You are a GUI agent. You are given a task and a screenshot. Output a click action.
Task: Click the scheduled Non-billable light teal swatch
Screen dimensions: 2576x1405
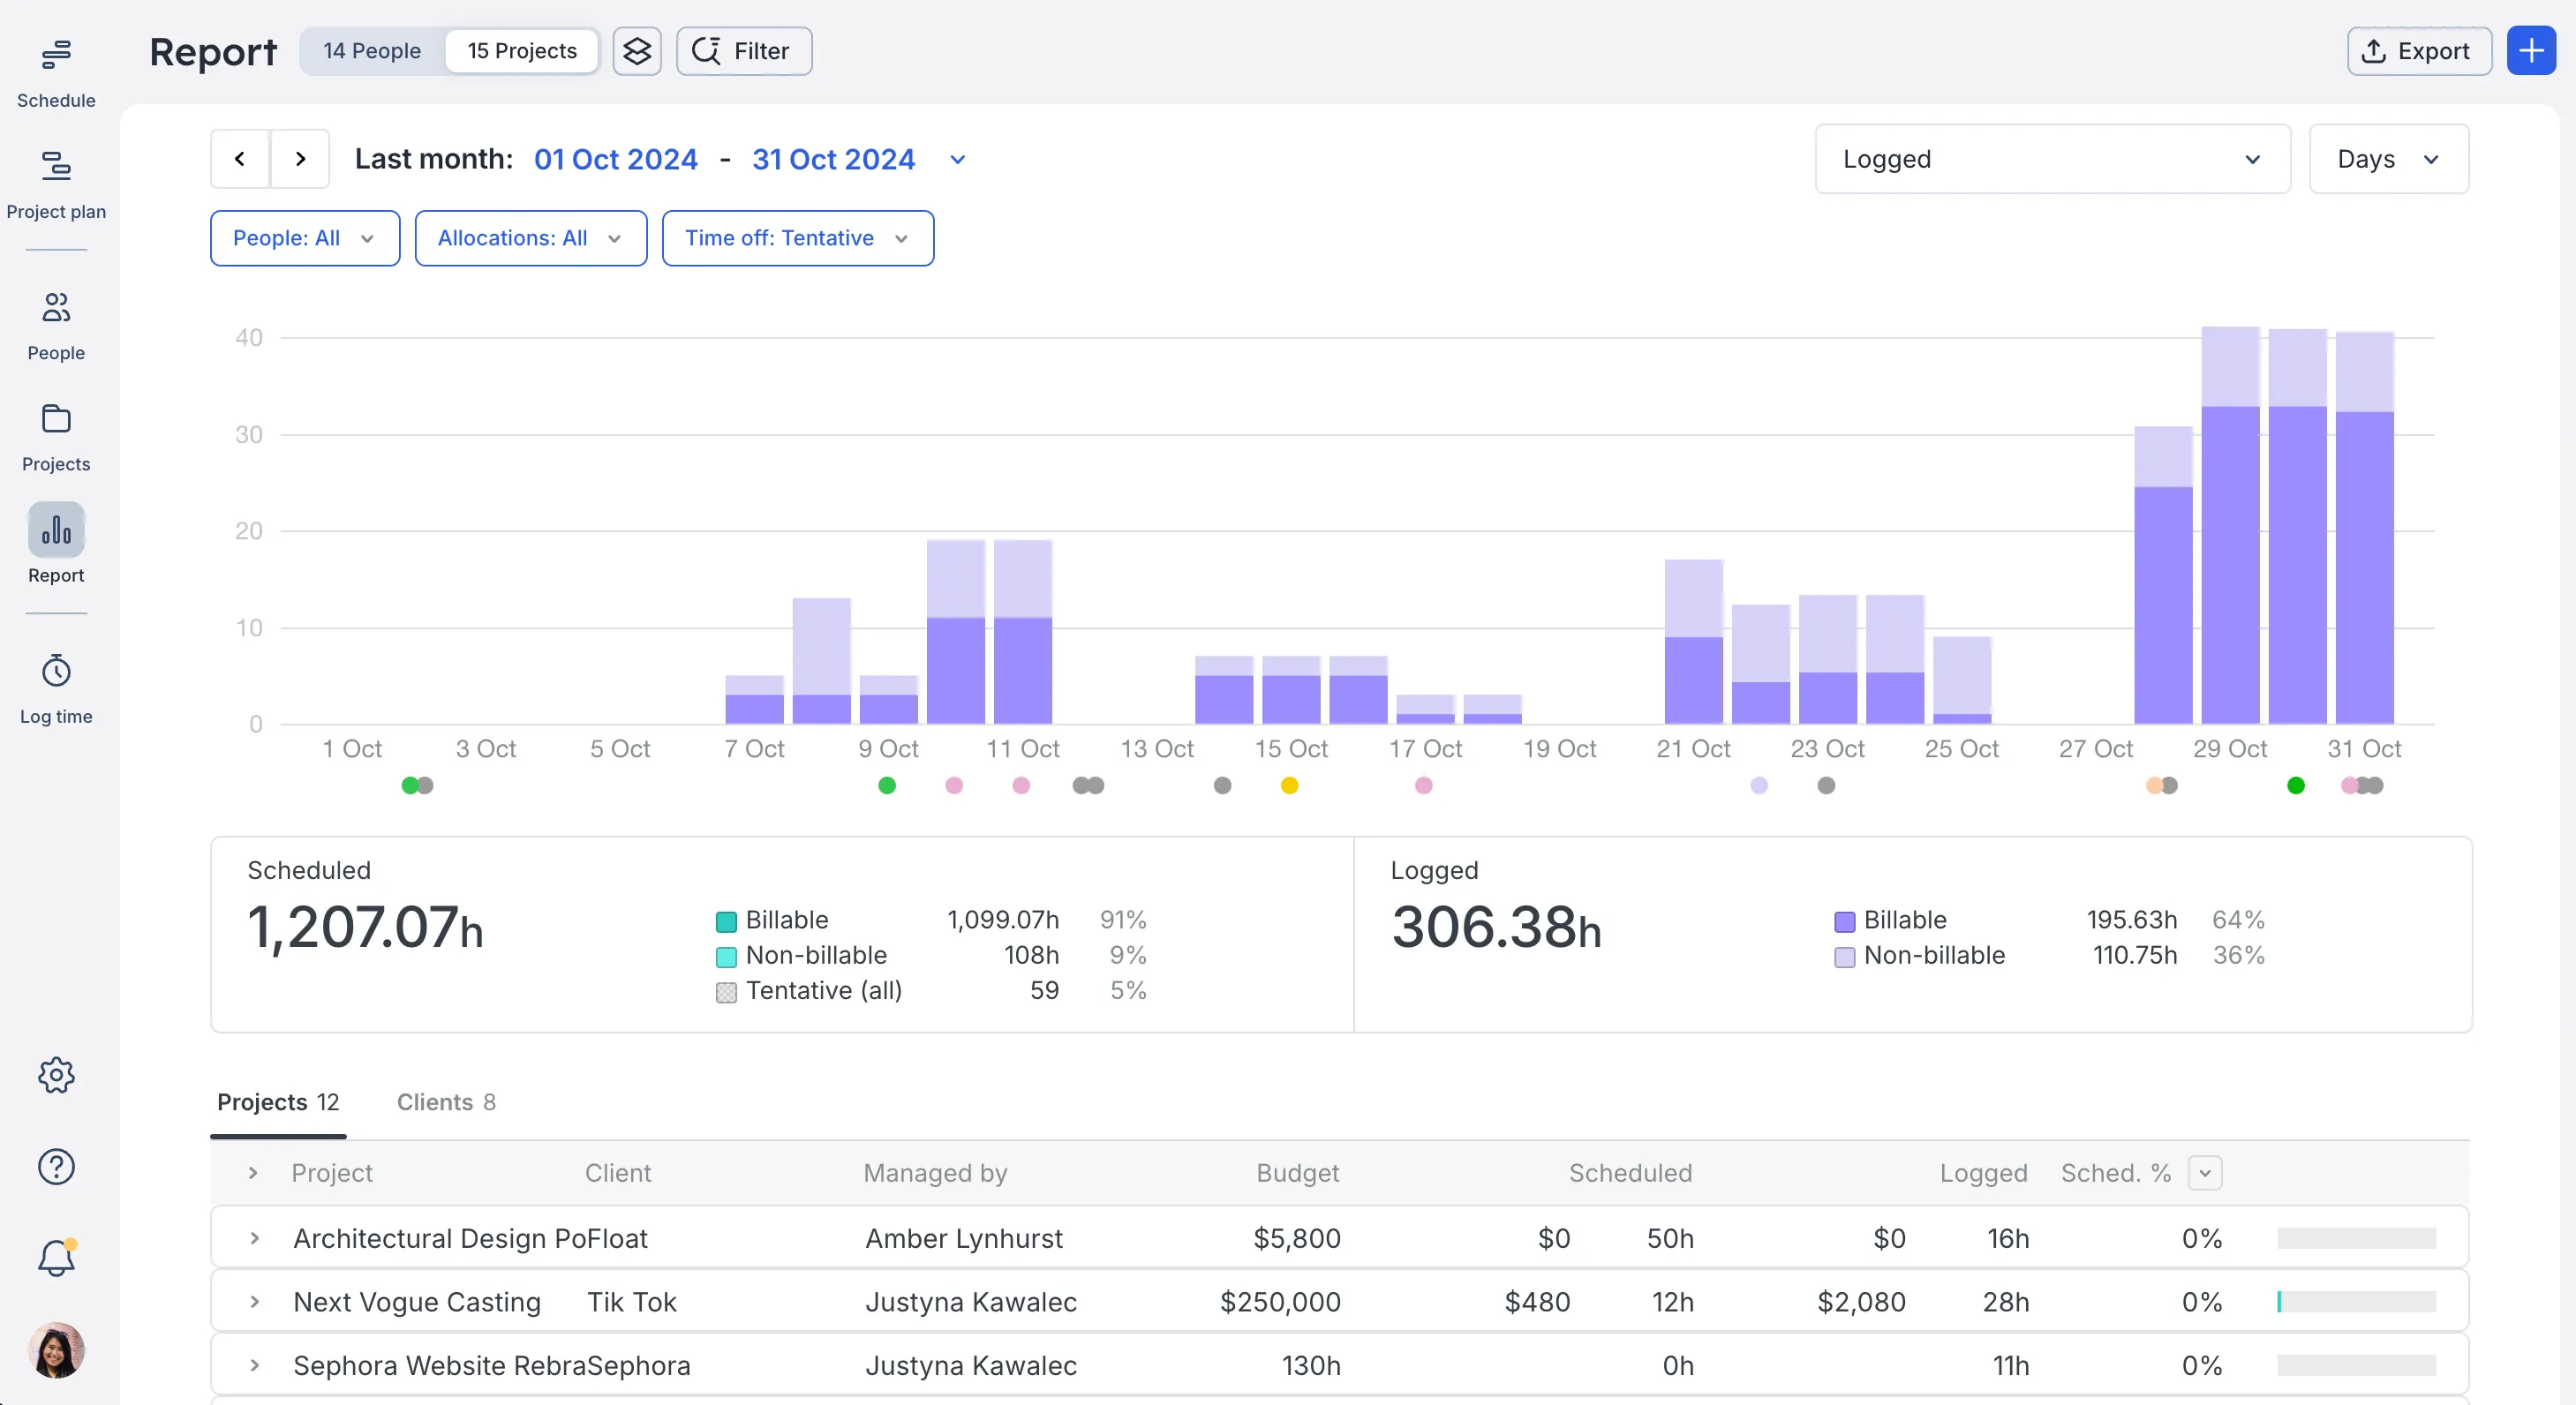(x=726, y=957)
